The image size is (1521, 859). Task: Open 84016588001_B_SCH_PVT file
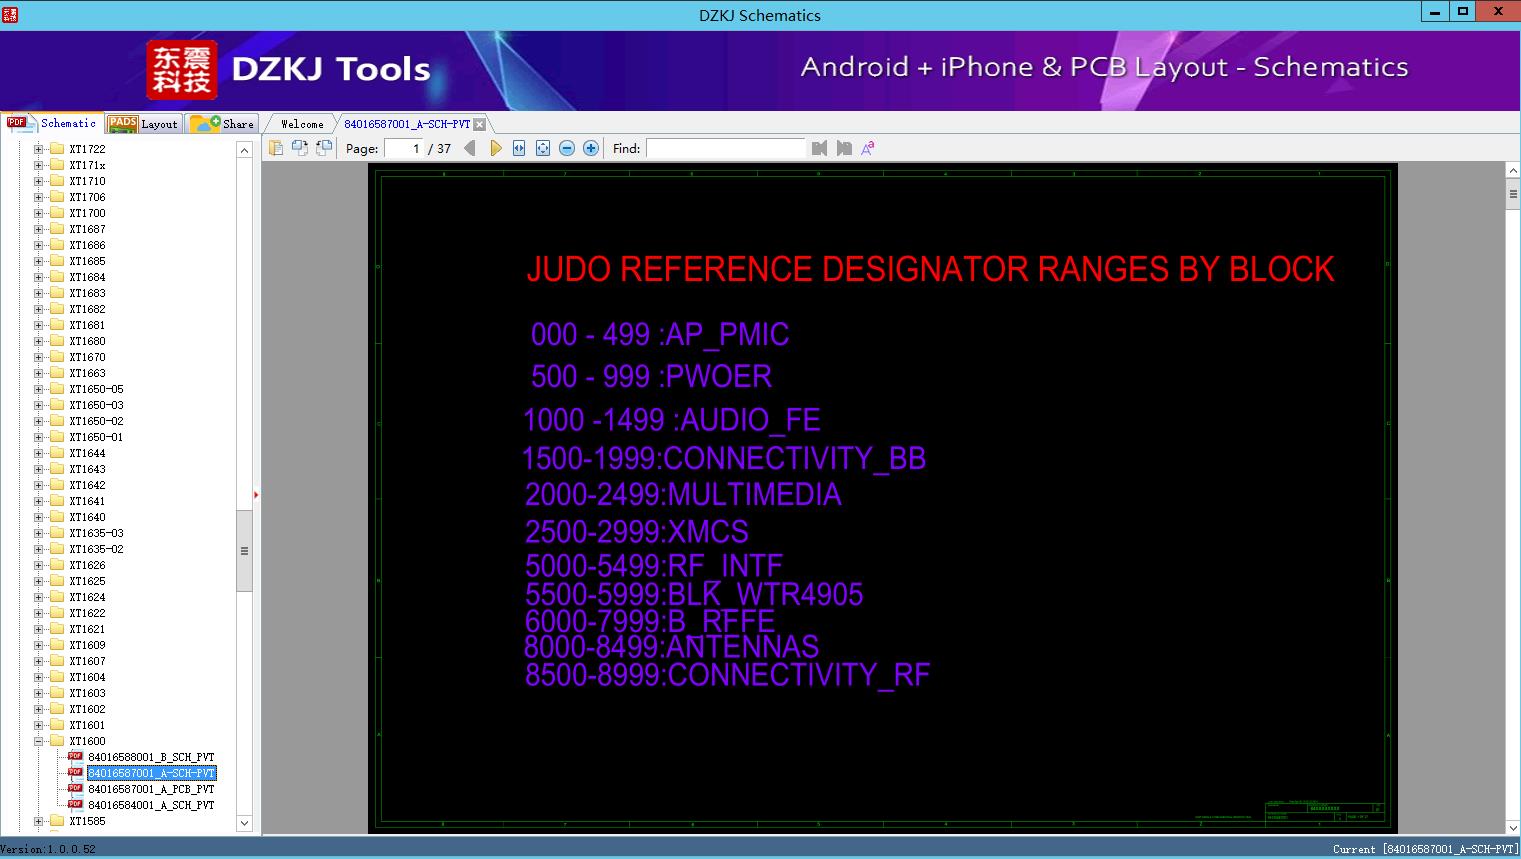(x=150, y=757)
